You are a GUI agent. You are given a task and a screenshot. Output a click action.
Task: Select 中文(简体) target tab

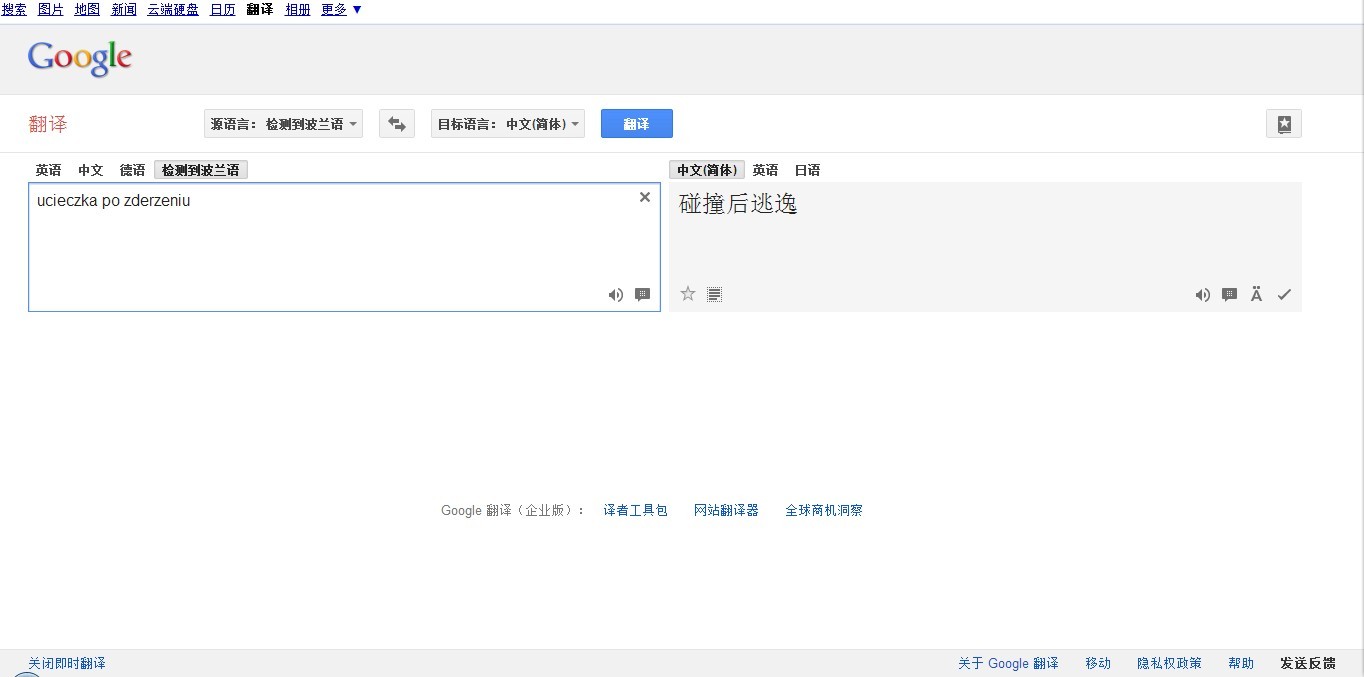(707, 170)
